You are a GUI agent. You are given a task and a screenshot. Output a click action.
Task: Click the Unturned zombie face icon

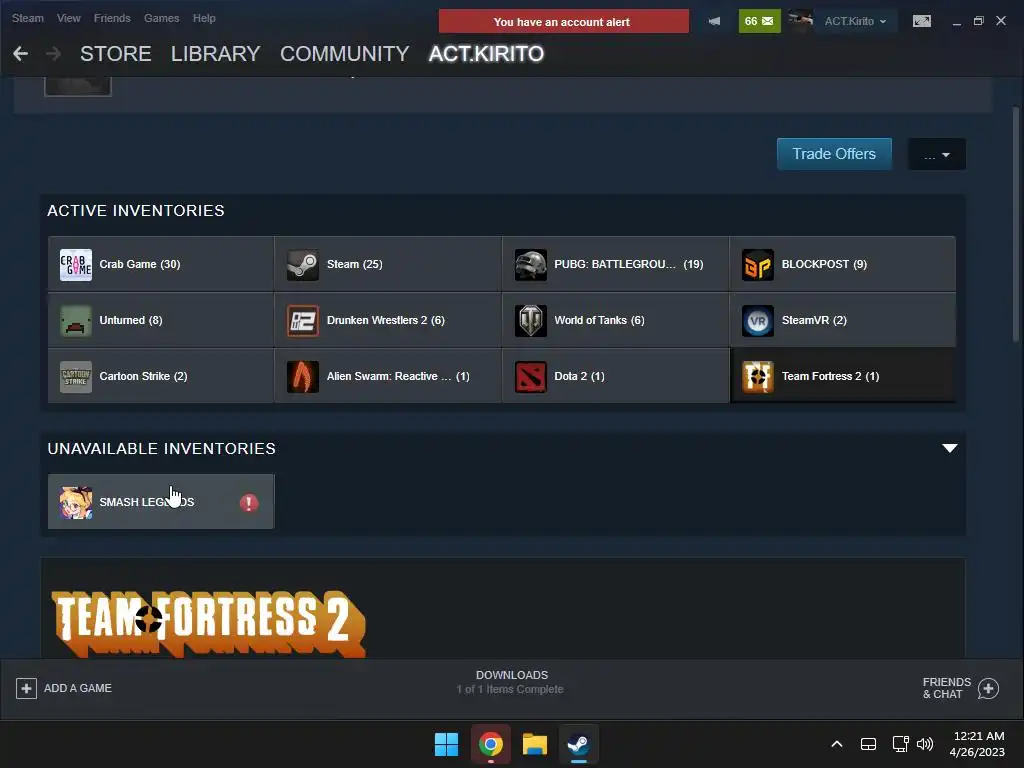pyautogui.click(x=76, y=321)
